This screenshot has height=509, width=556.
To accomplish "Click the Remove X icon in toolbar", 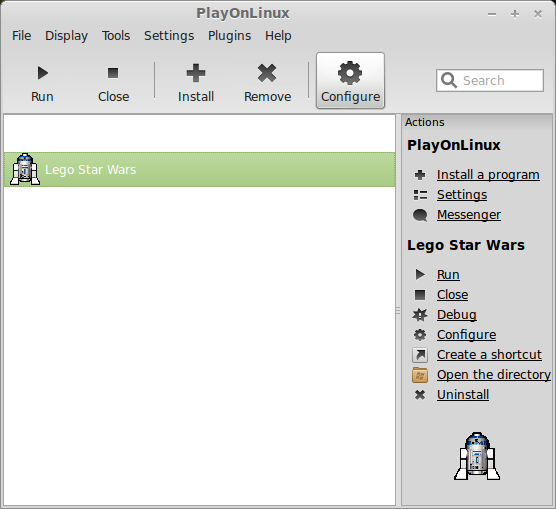I will pos(267,73).
